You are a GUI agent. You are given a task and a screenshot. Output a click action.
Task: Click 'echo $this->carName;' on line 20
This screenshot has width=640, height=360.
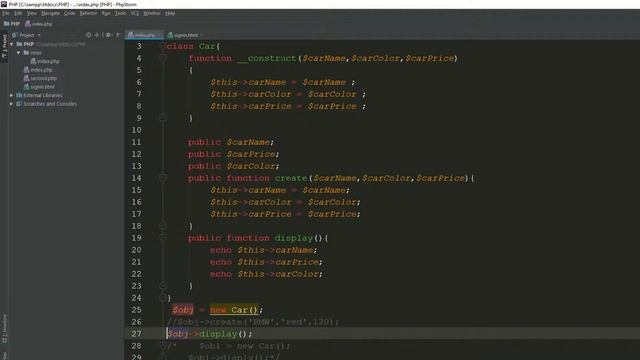point(263,250)
